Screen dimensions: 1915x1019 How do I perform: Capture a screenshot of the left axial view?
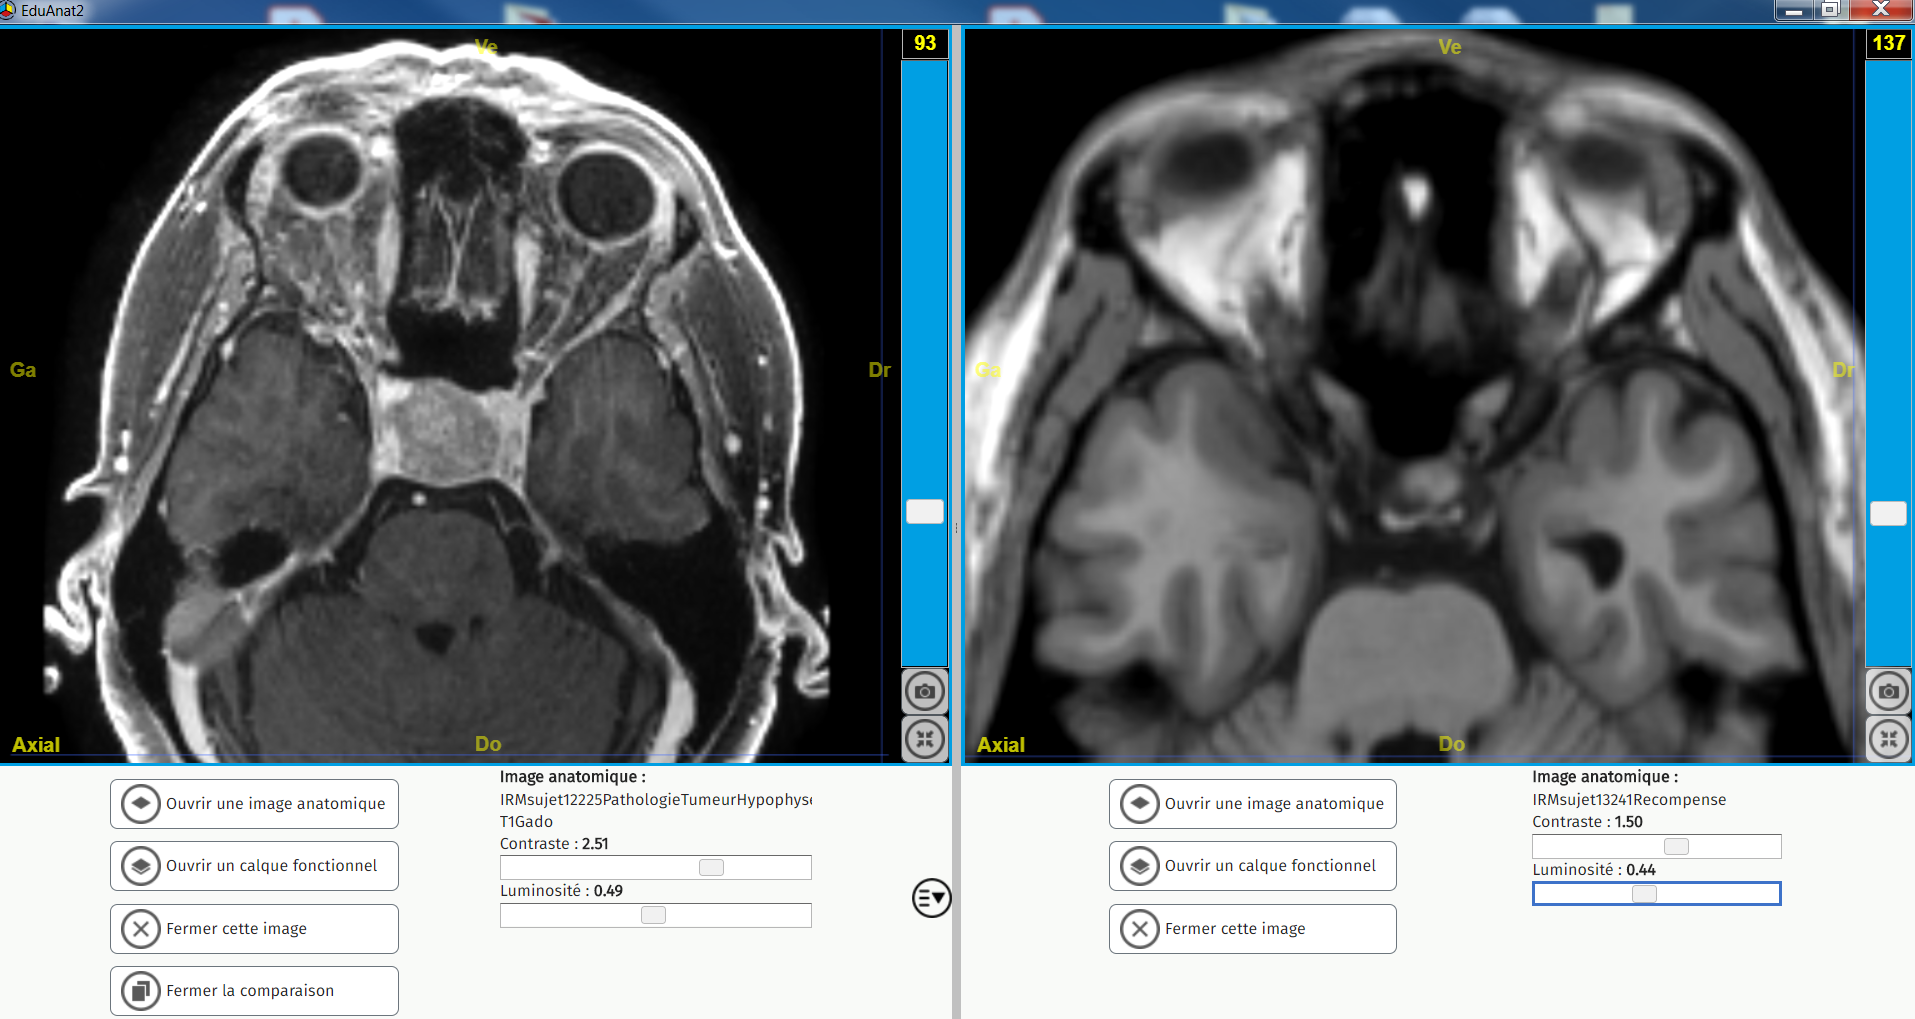pos(924,690)
